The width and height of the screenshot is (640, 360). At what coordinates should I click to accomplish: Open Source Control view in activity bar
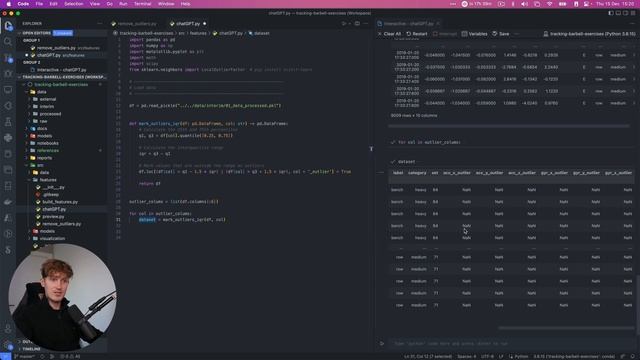[8, 58]
